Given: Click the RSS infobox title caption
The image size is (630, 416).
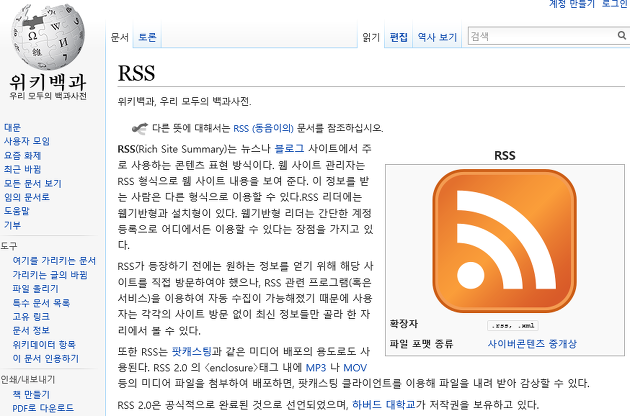Looking at the screenshot, I should (x=505, y=156).
